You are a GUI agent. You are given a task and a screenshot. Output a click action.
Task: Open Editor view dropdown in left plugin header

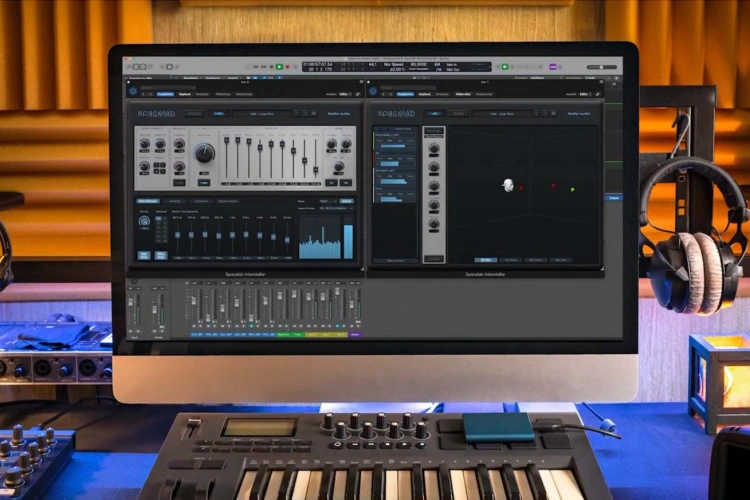(344, 94)
